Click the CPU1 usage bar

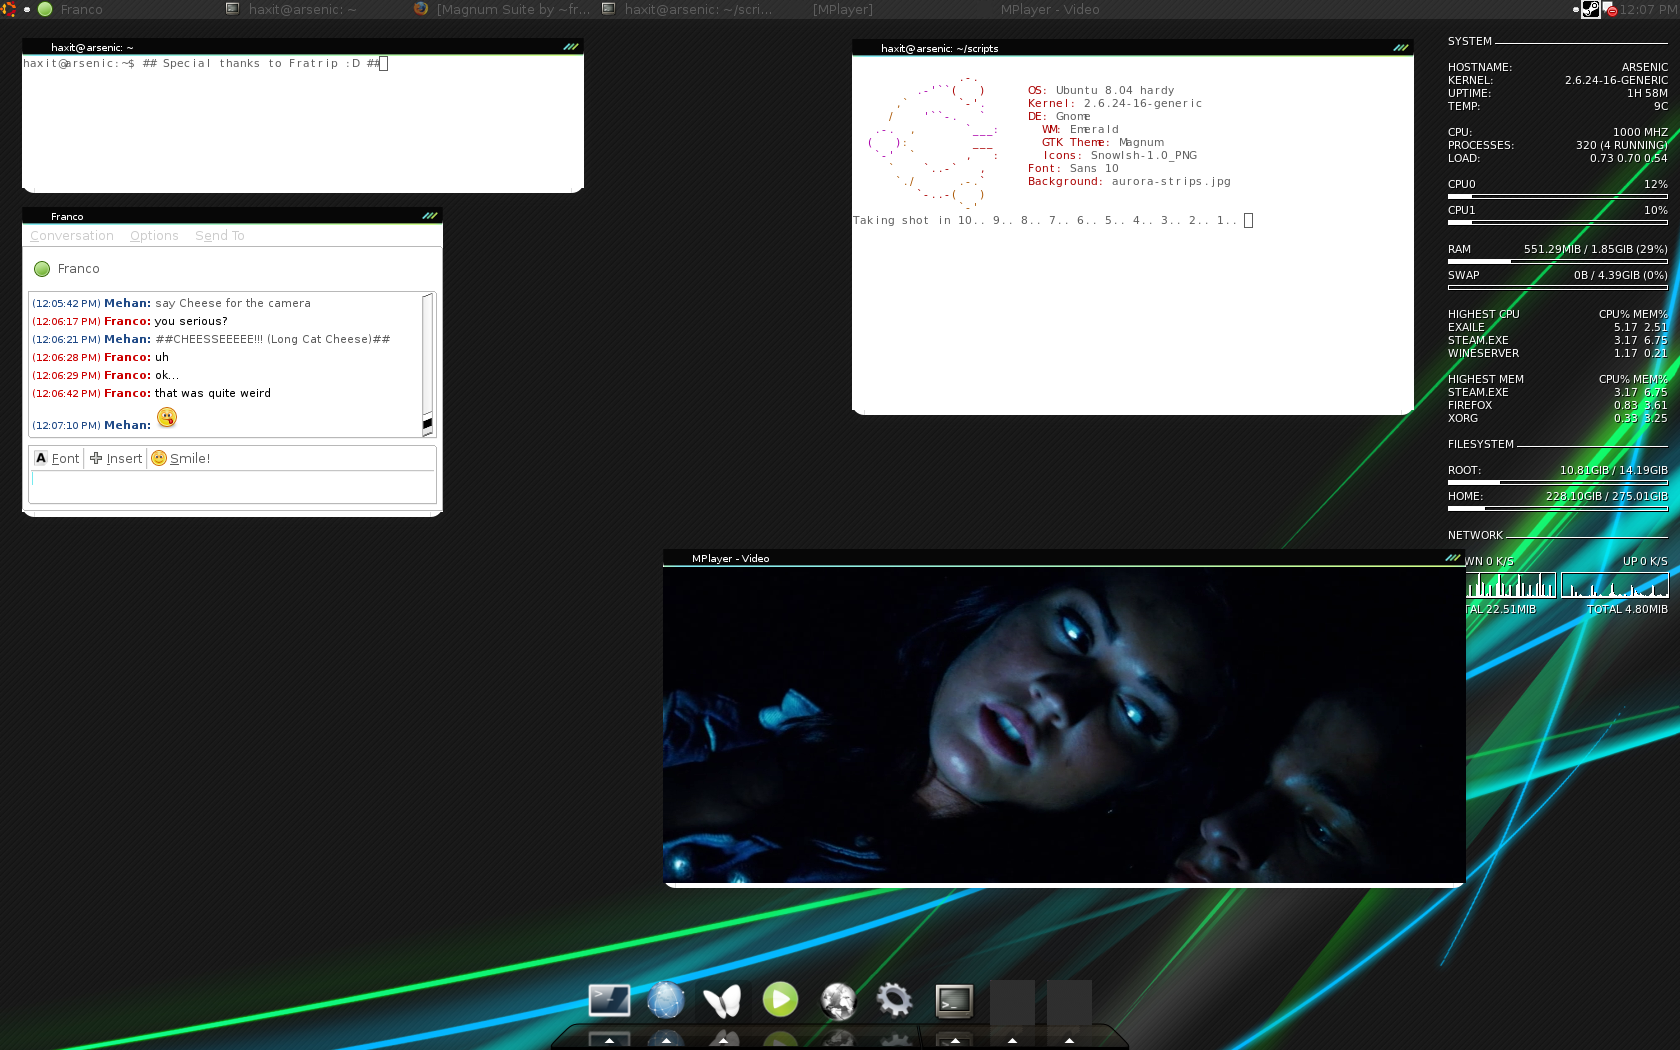1558,222
